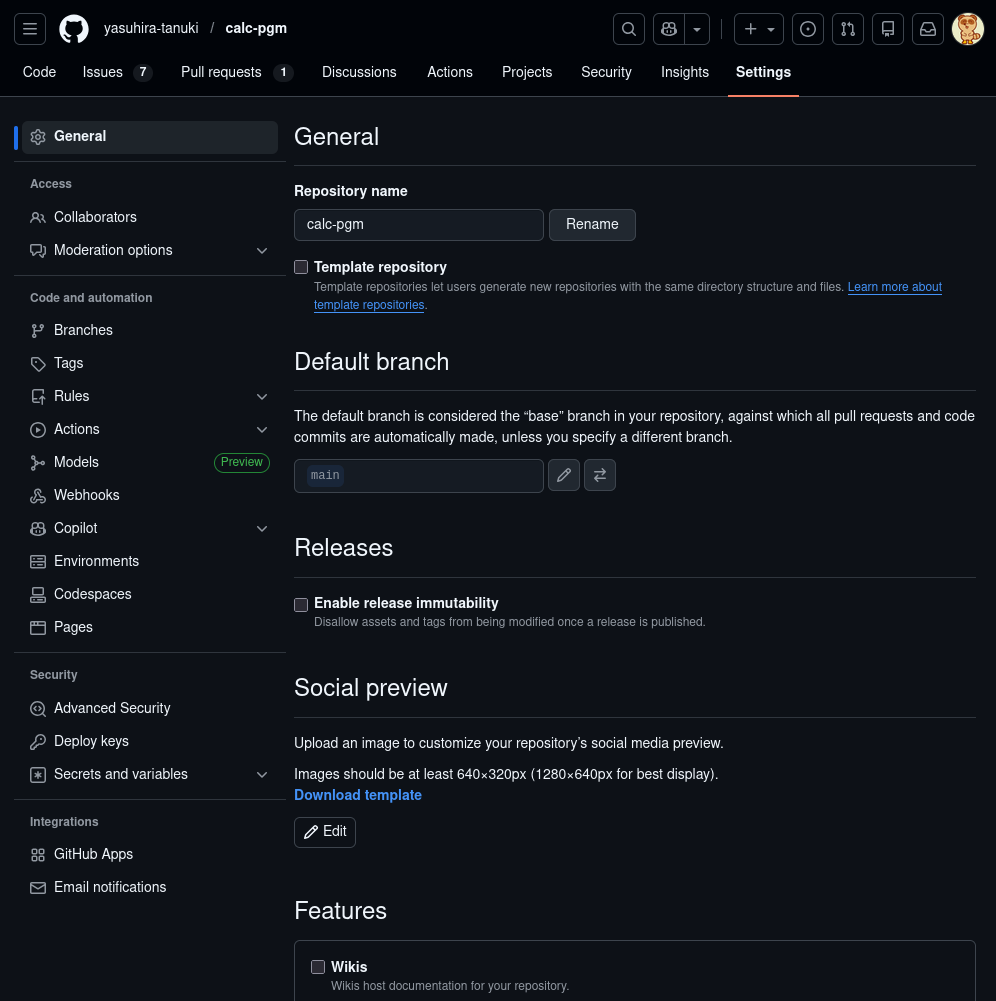
Task: Open the search icon in header
Action: coord(628,29)
